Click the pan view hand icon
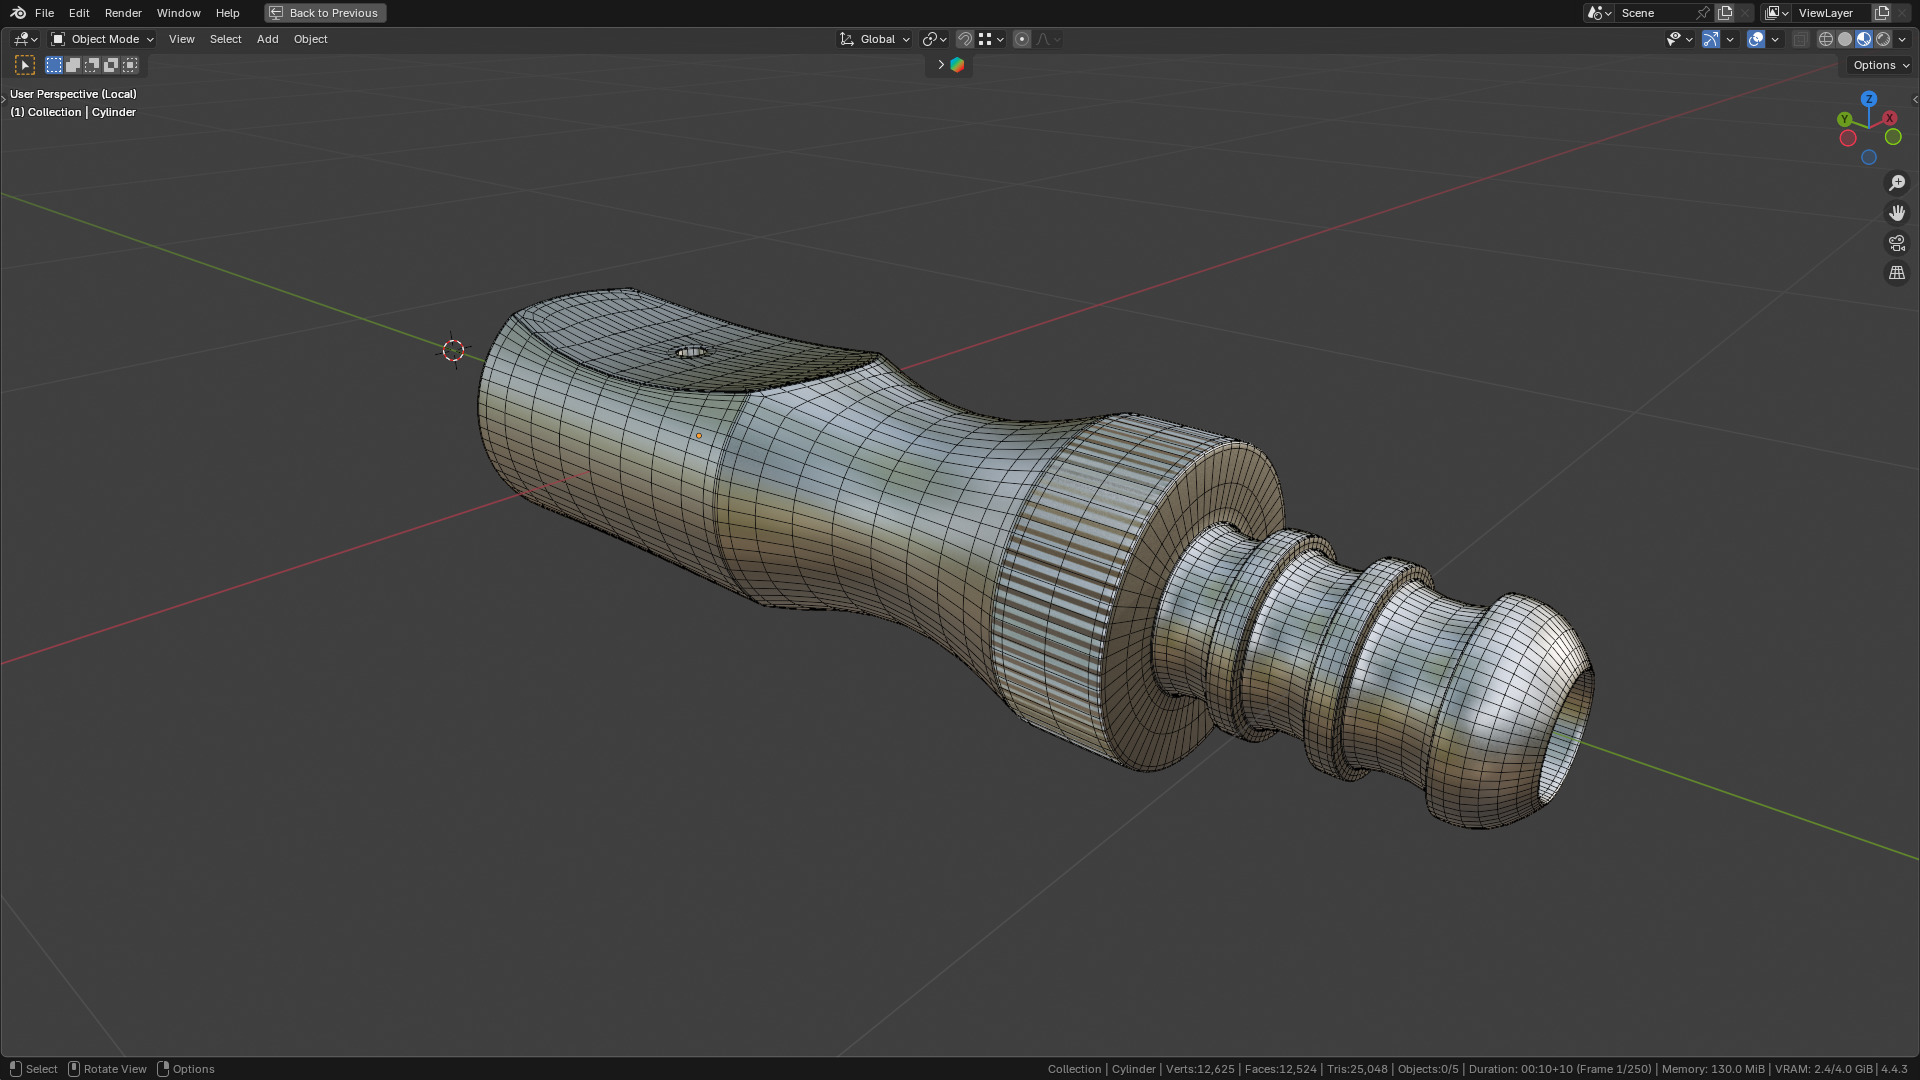This screenshot has width=1920, height=1080. [x=1896, y=213]
